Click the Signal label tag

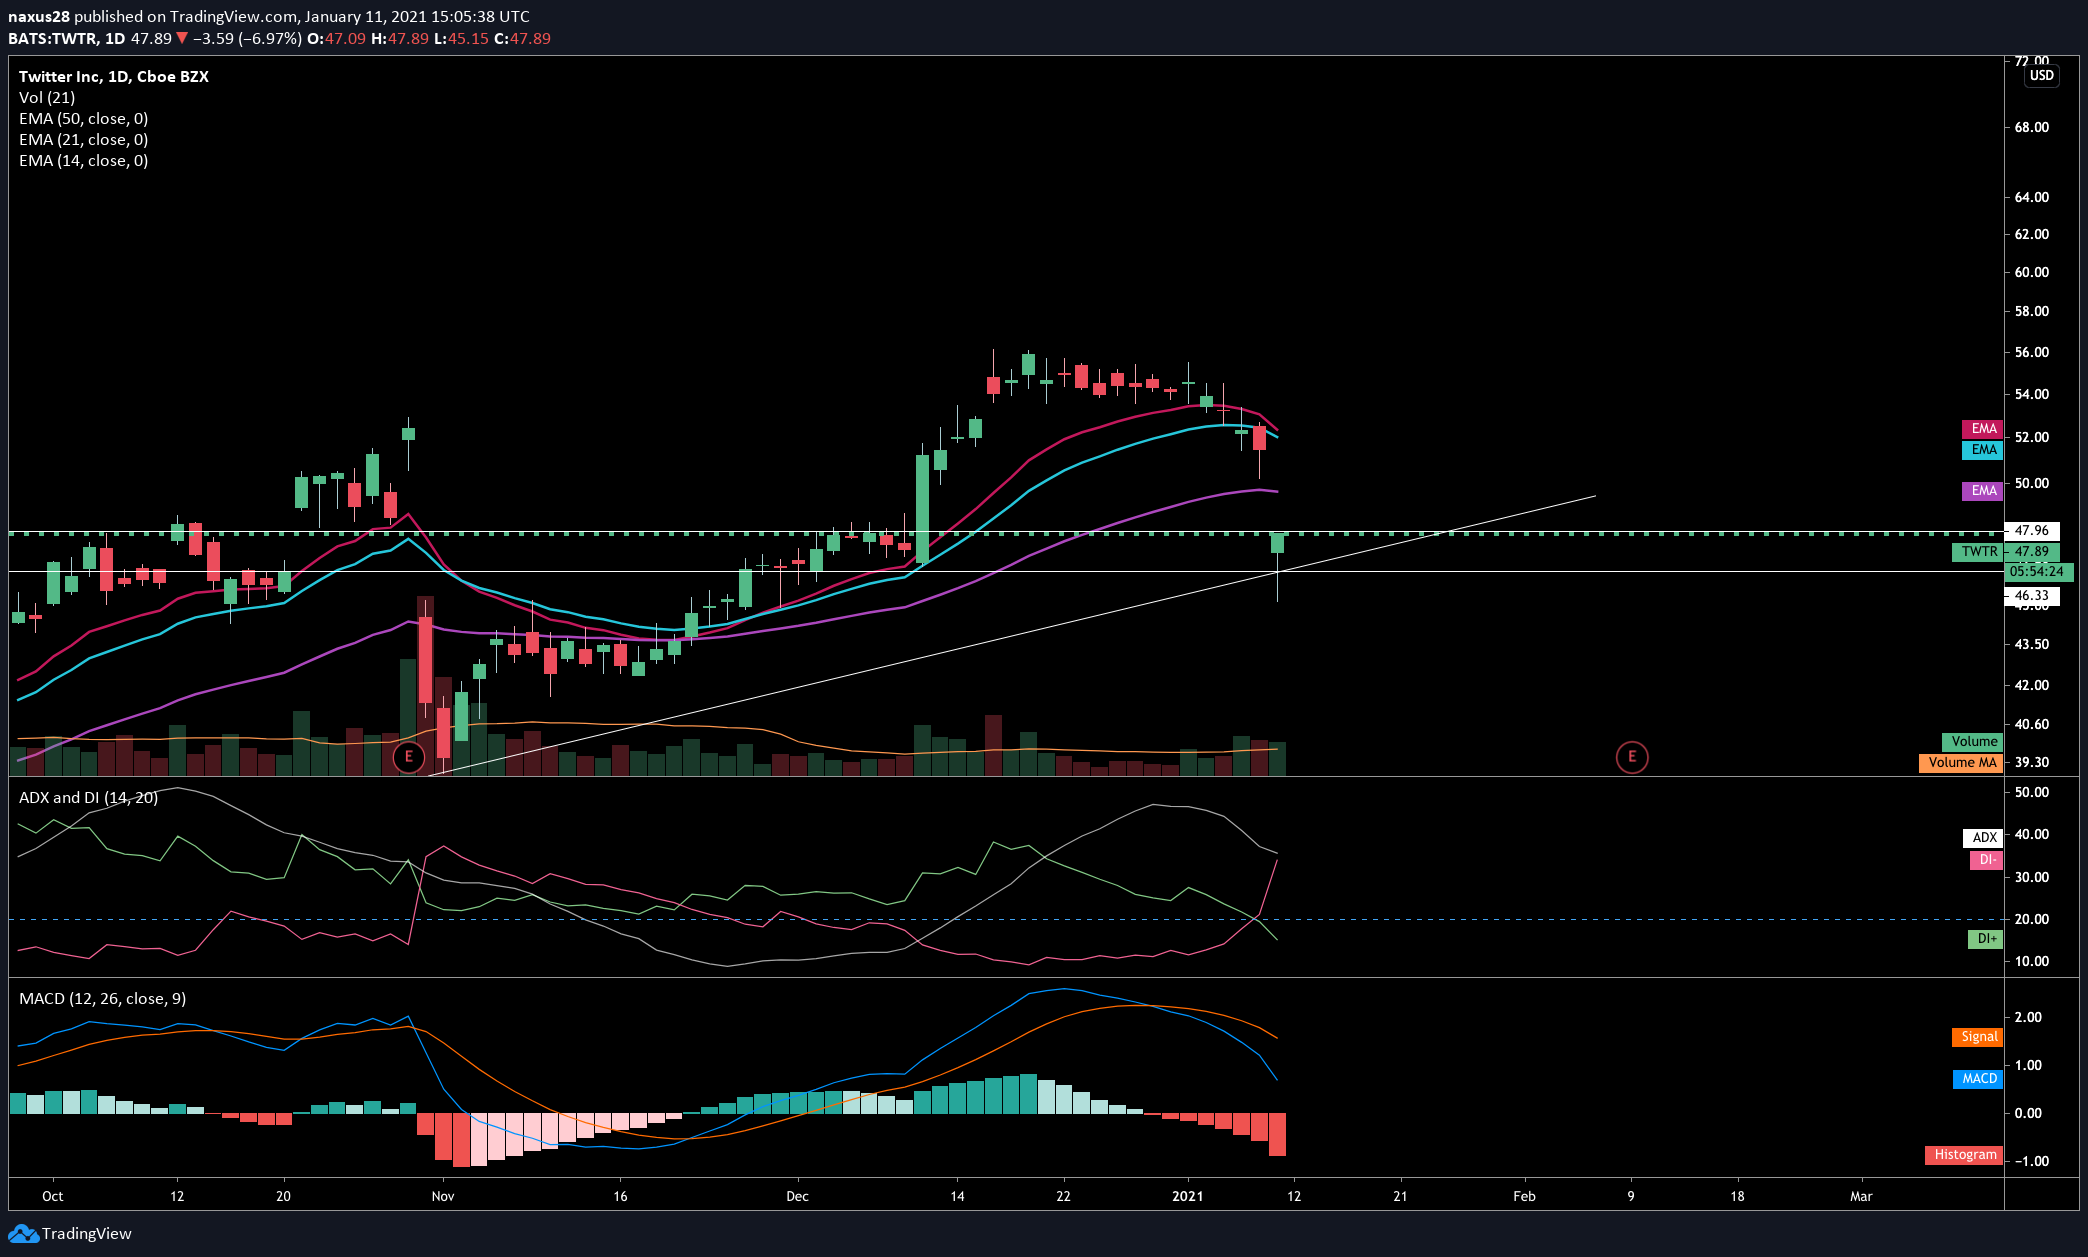click(1977, 1037)
